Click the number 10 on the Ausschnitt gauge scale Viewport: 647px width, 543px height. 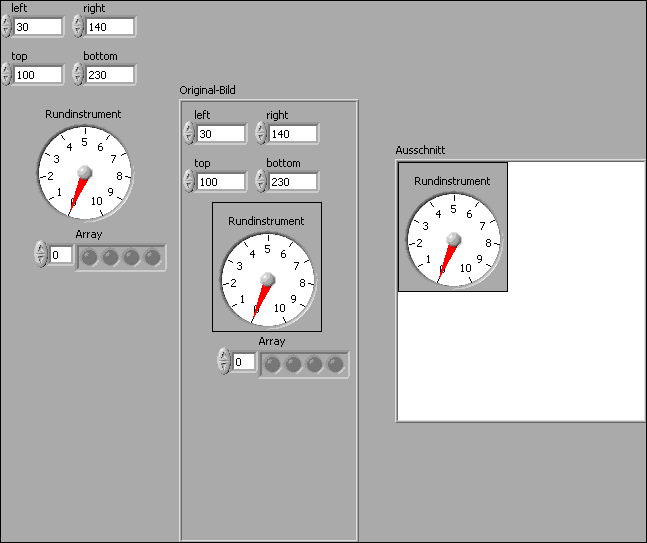[466, 268]
